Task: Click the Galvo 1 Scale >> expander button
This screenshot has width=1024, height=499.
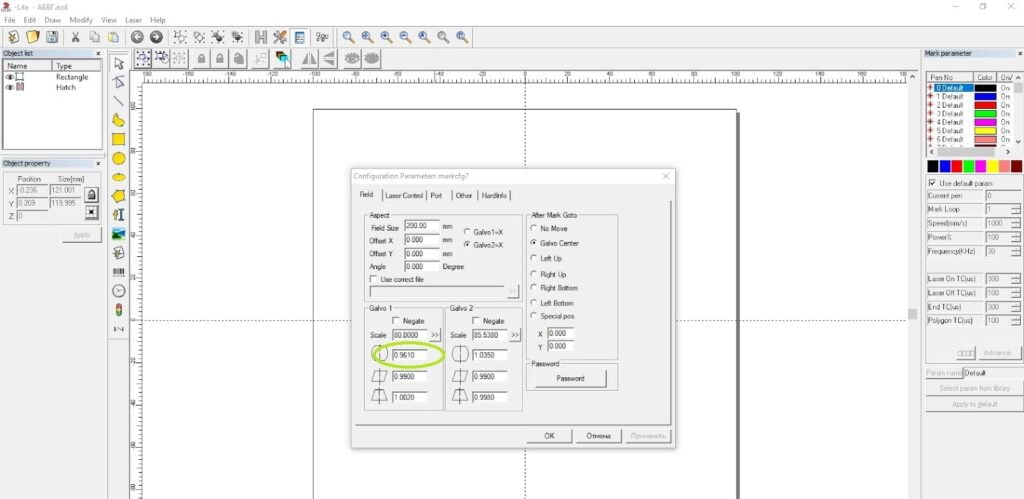Action: (435, 334)
